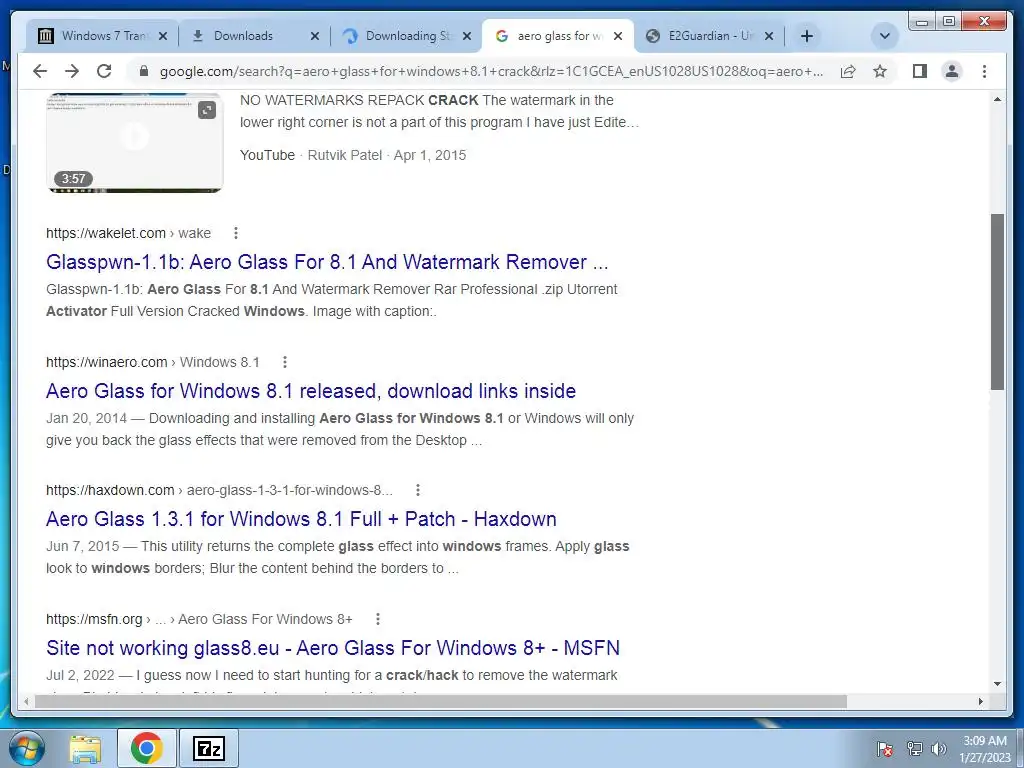Screen dimensions: 1024x768
Task: Open Action Center flag in tray
Action: click(x=886, y=749)
